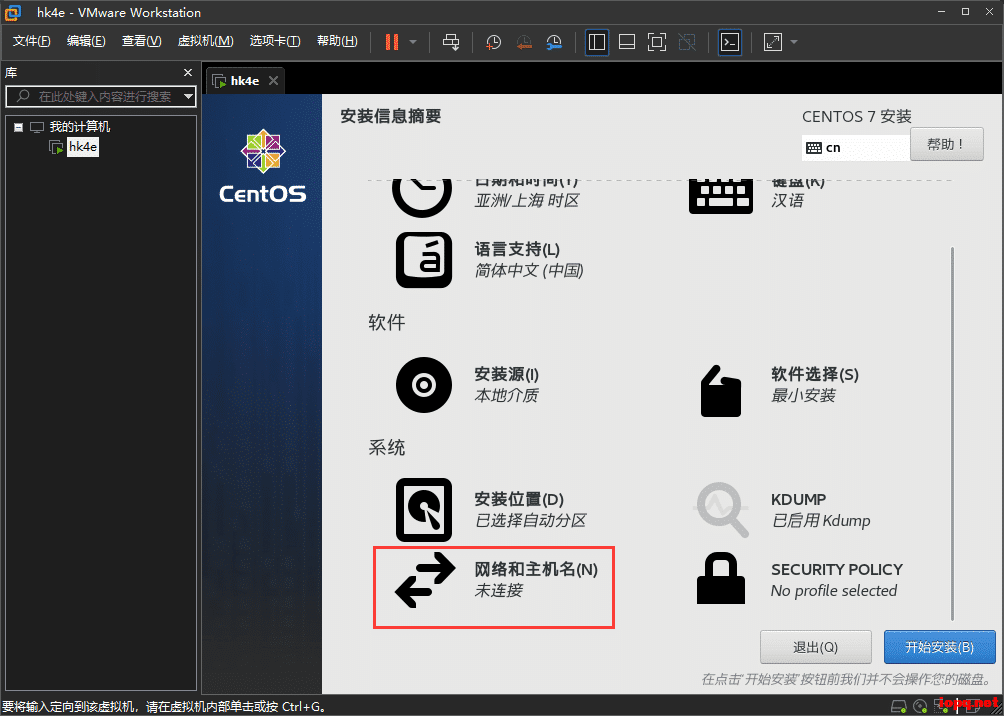The width and height of the screenshot is (1004, 716).
Task: Switch to full screen mode
Action: coord(657,42)
